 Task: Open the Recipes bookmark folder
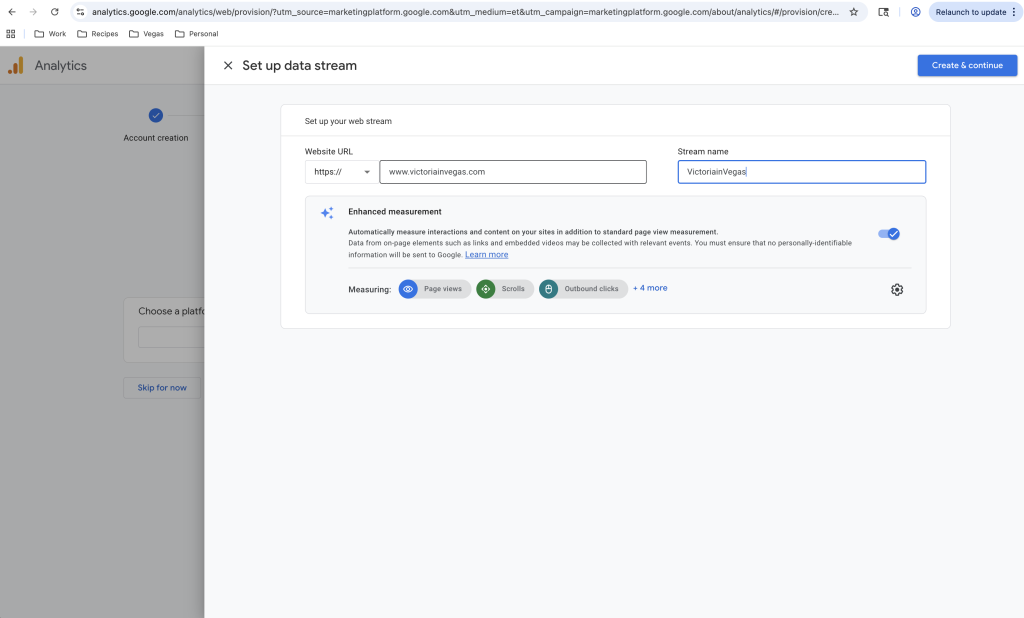(98, 34)
